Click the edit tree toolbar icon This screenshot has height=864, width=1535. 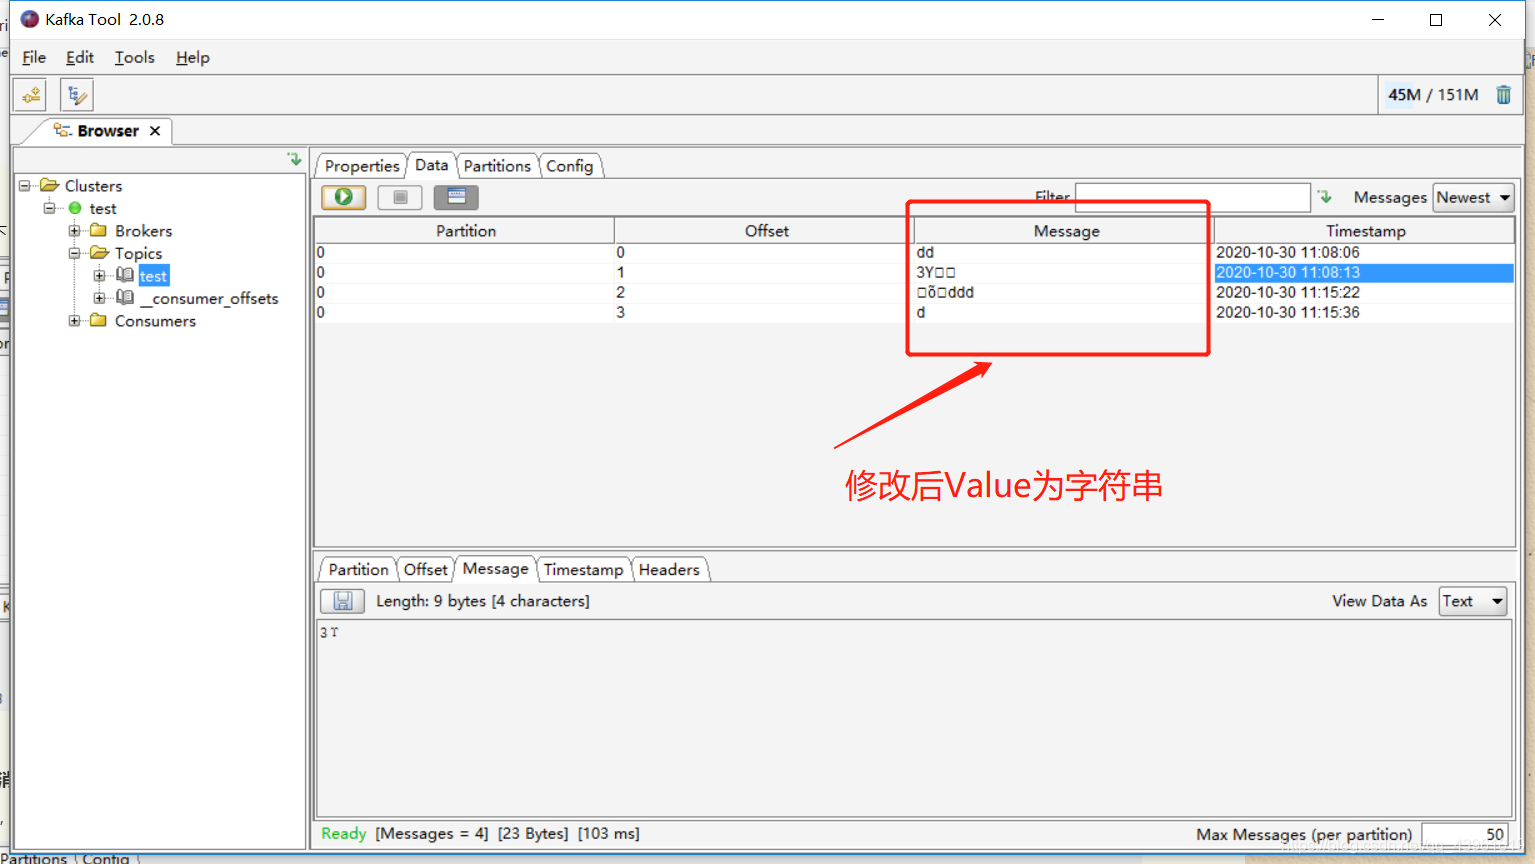coord(77,95)
